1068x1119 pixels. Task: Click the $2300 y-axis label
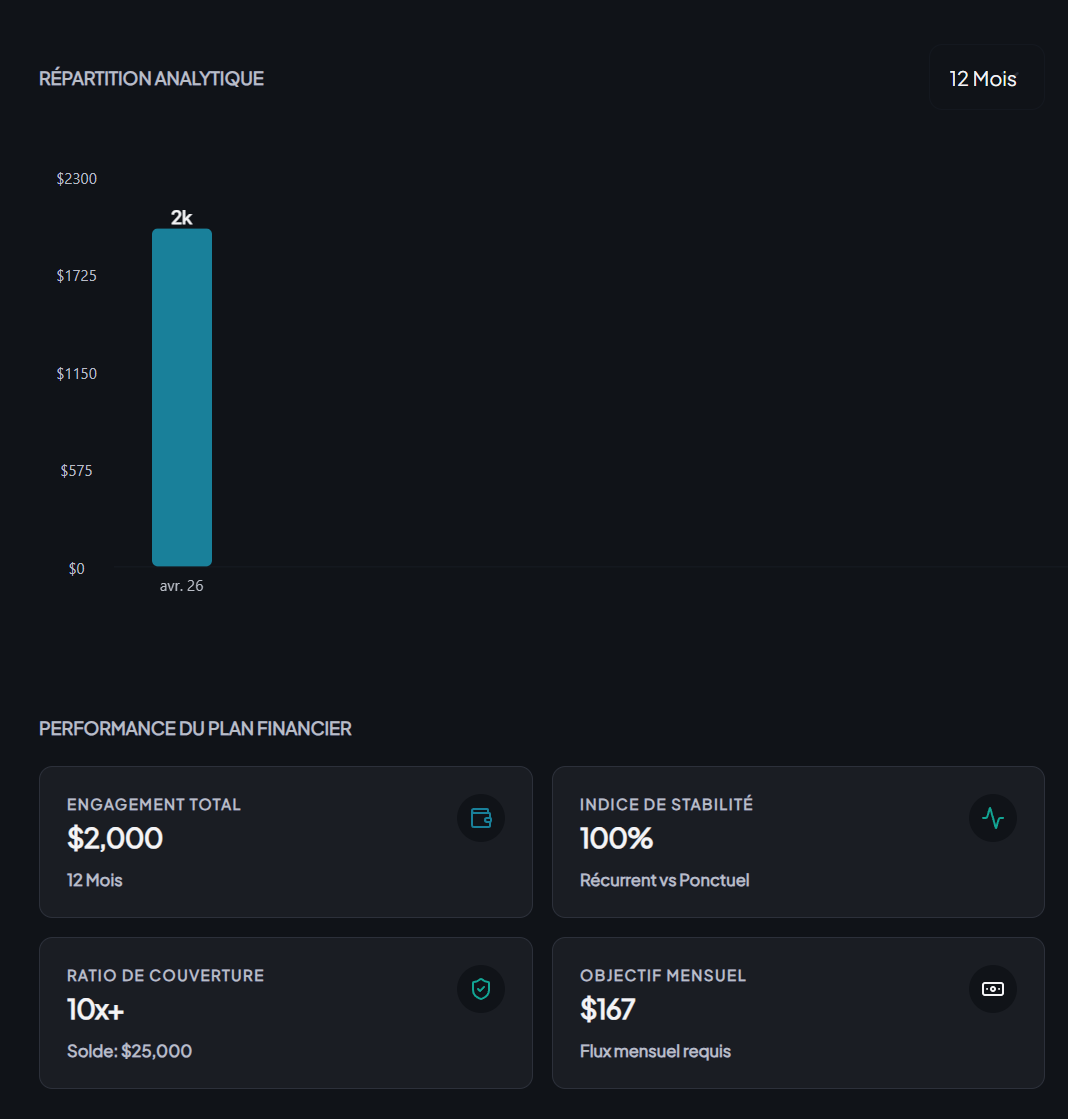point(76,178)
